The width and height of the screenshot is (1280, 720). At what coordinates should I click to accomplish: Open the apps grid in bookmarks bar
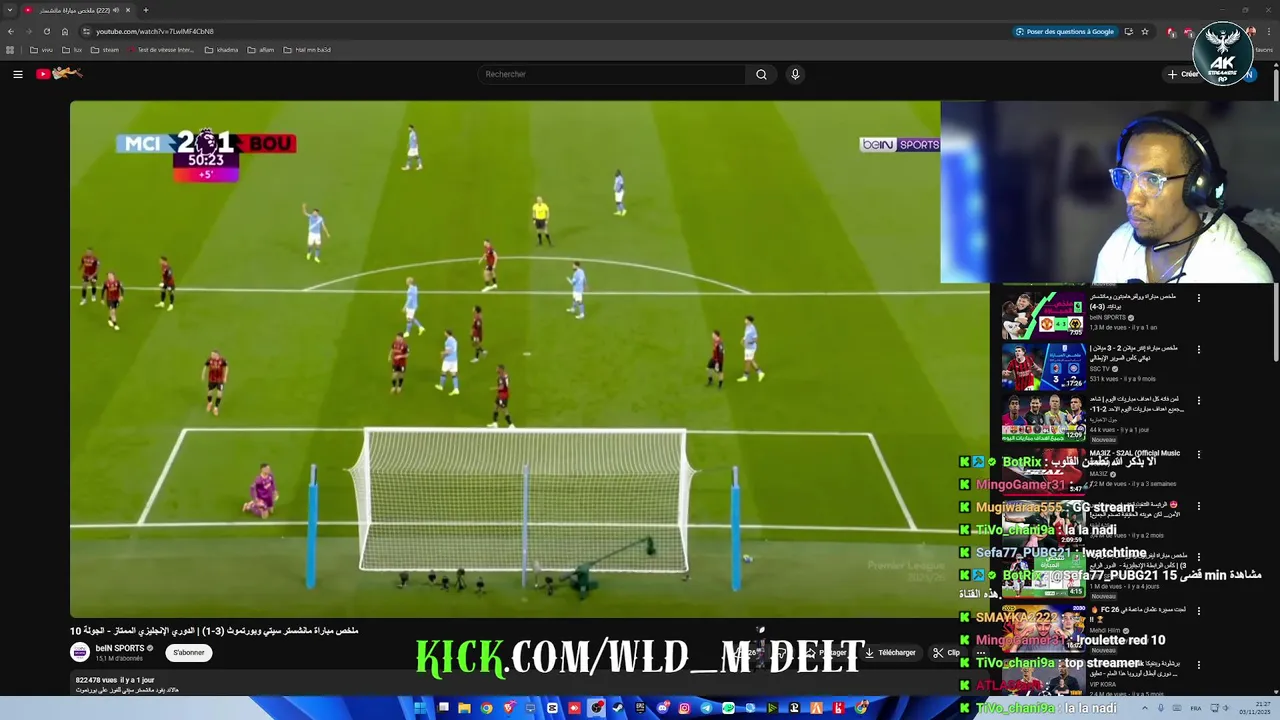10,50
